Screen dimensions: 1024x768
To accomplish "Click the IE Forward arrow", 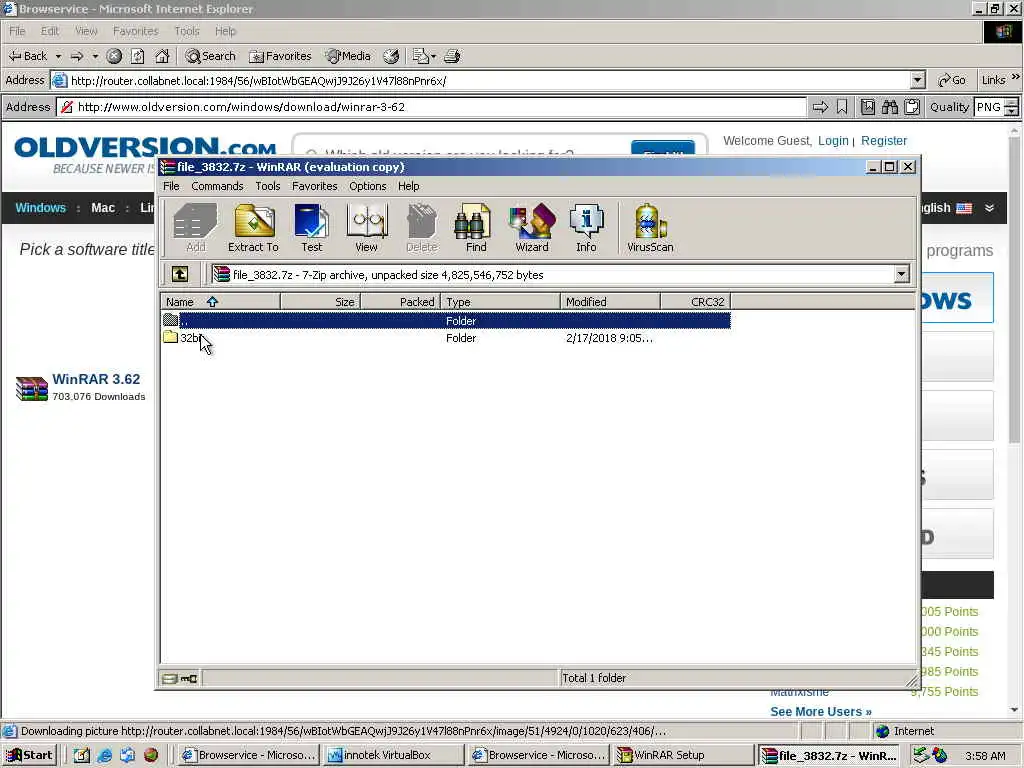I will pos(76,56).
